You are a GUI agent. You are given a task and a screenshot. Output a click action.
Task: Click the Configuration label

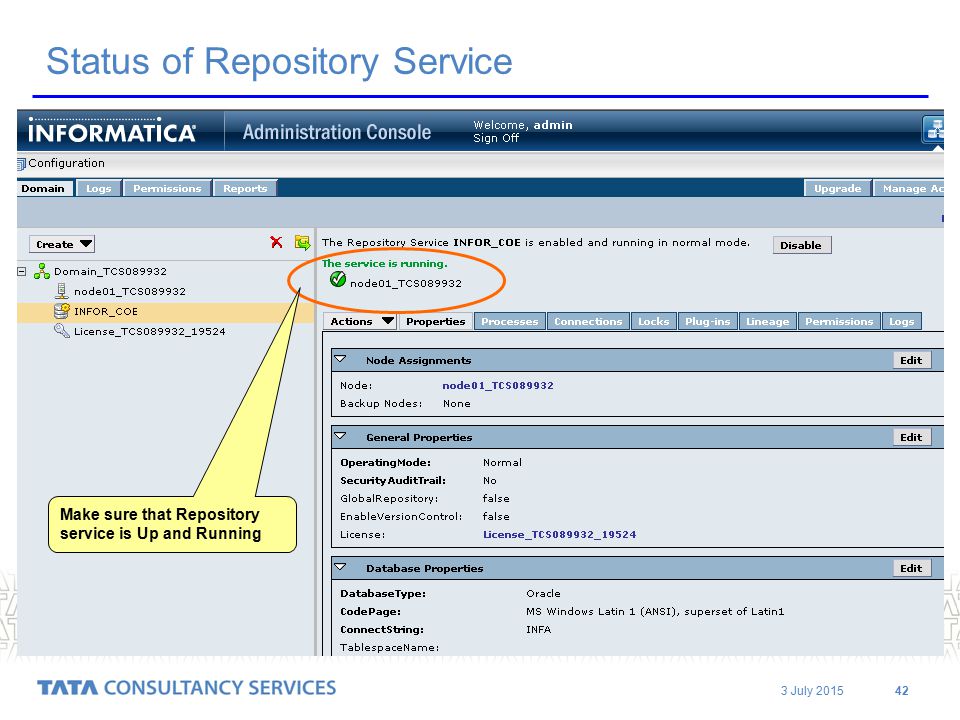[x=66, y=163]
